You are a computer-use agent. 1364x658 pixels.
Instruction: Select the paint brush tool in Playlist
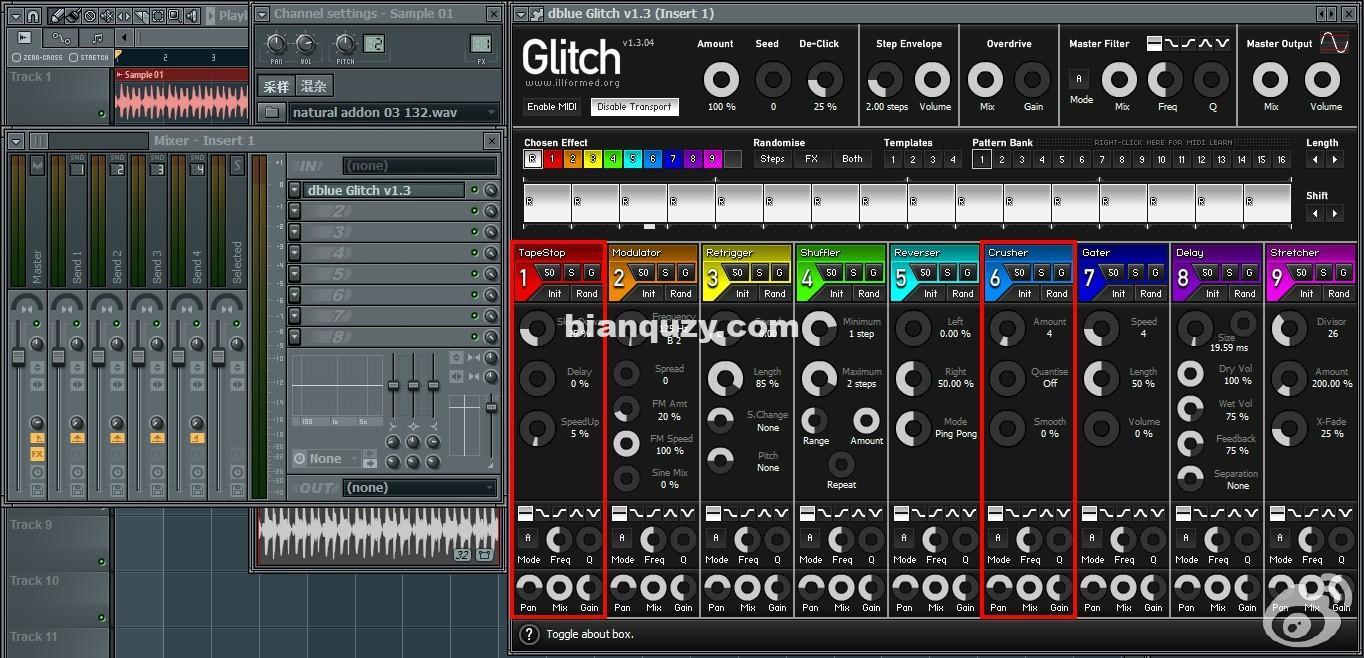click(73, 16)
